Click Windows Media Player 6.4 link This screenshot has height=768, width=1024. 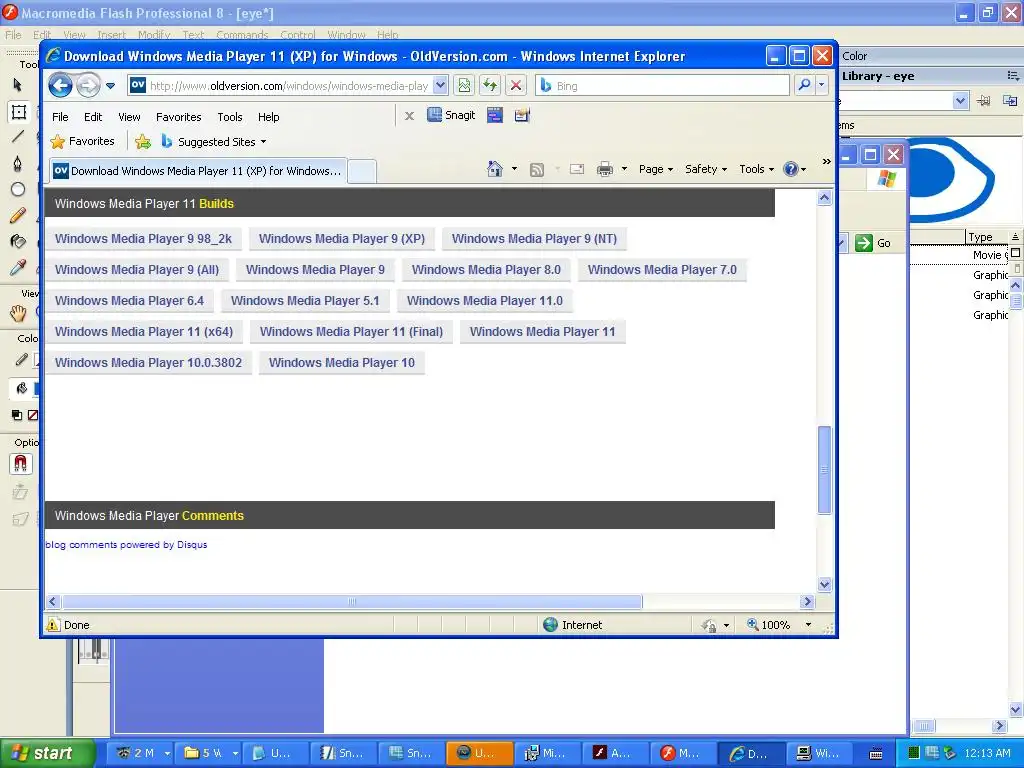coord(129,301)
